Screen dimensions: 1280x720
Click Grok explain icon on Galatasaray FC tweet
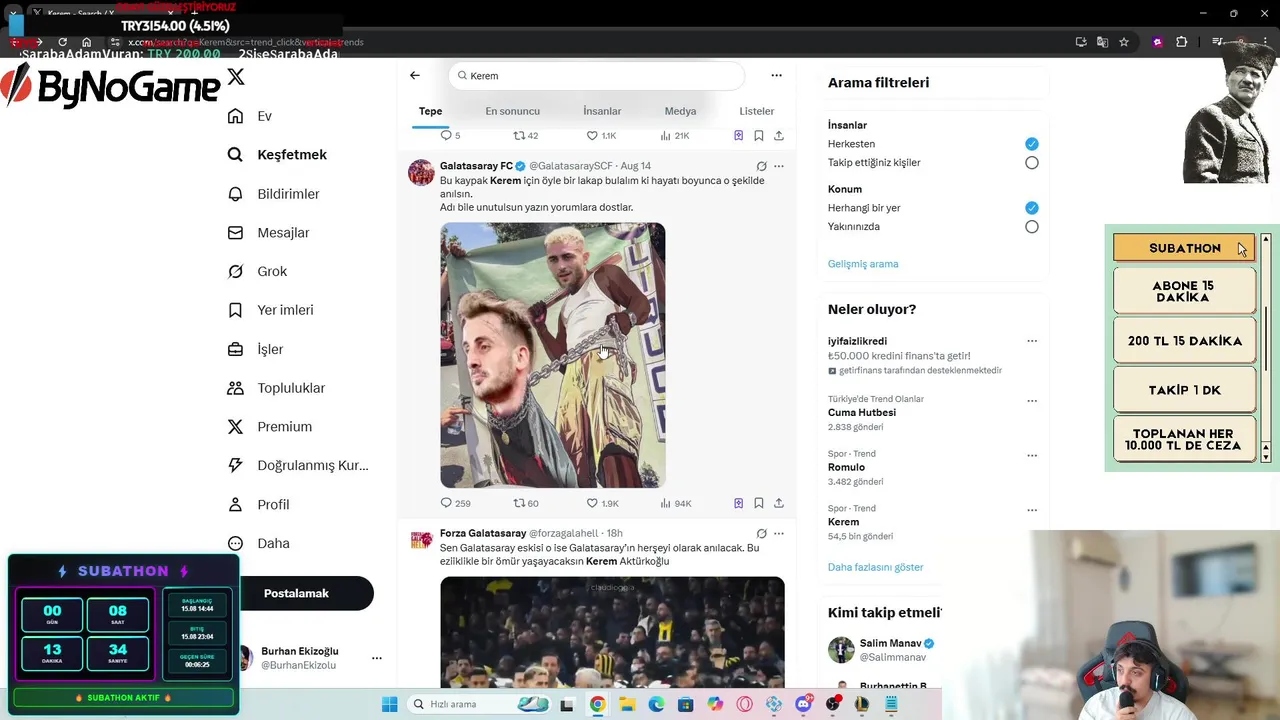point(761,166)
